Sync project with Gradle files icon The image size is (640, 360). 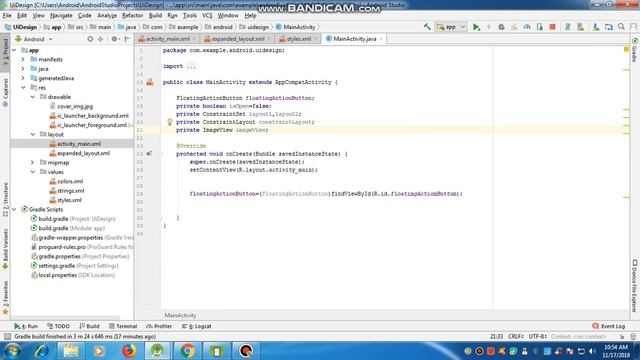(567, 27)
